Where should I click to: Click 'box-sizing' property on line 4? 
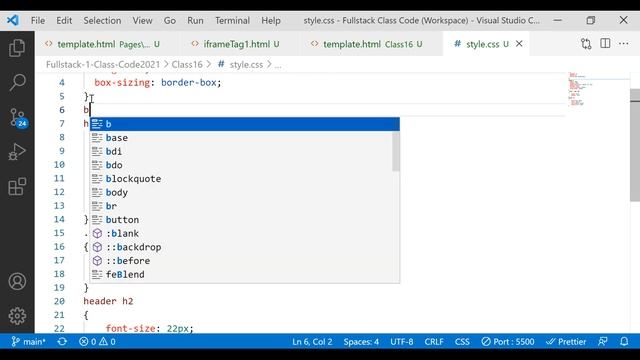coord(122,82)
